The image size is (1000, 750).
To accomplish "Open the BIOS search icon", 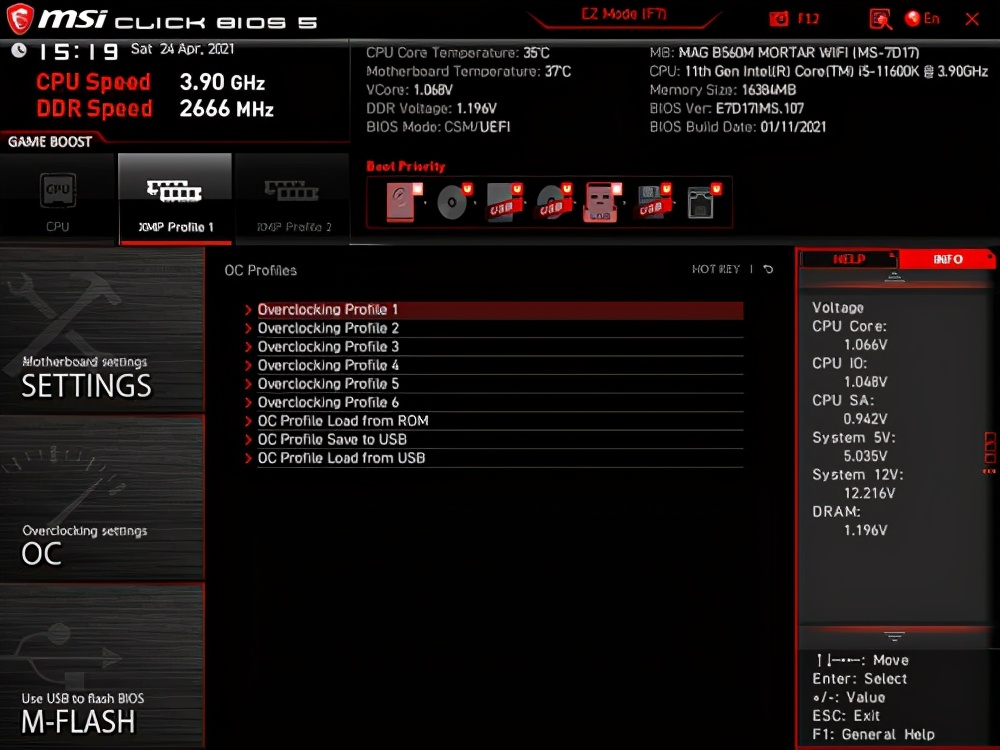I will [880, 19].
